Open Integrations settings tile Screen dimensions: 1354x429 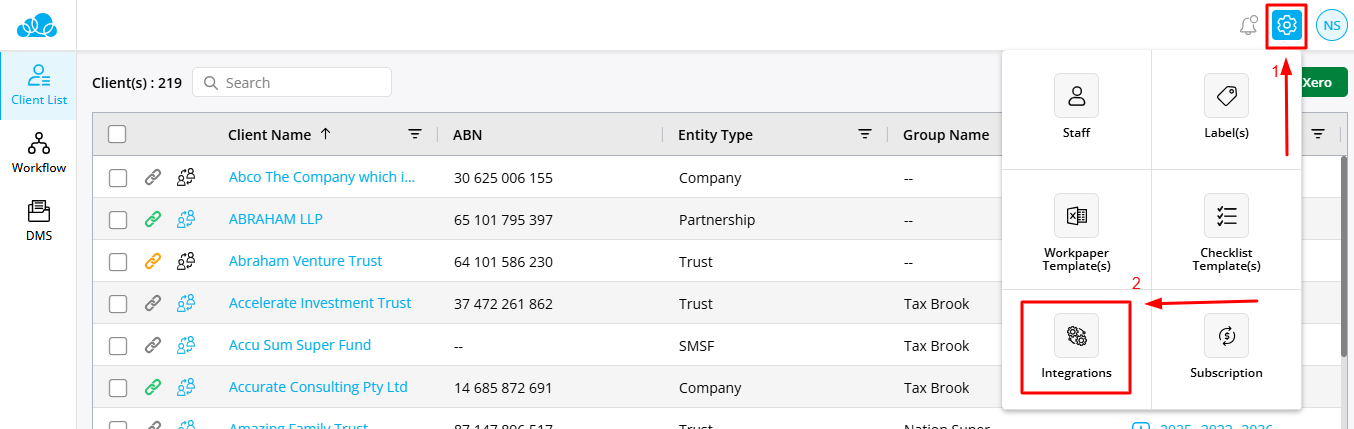coord(1076,347)
